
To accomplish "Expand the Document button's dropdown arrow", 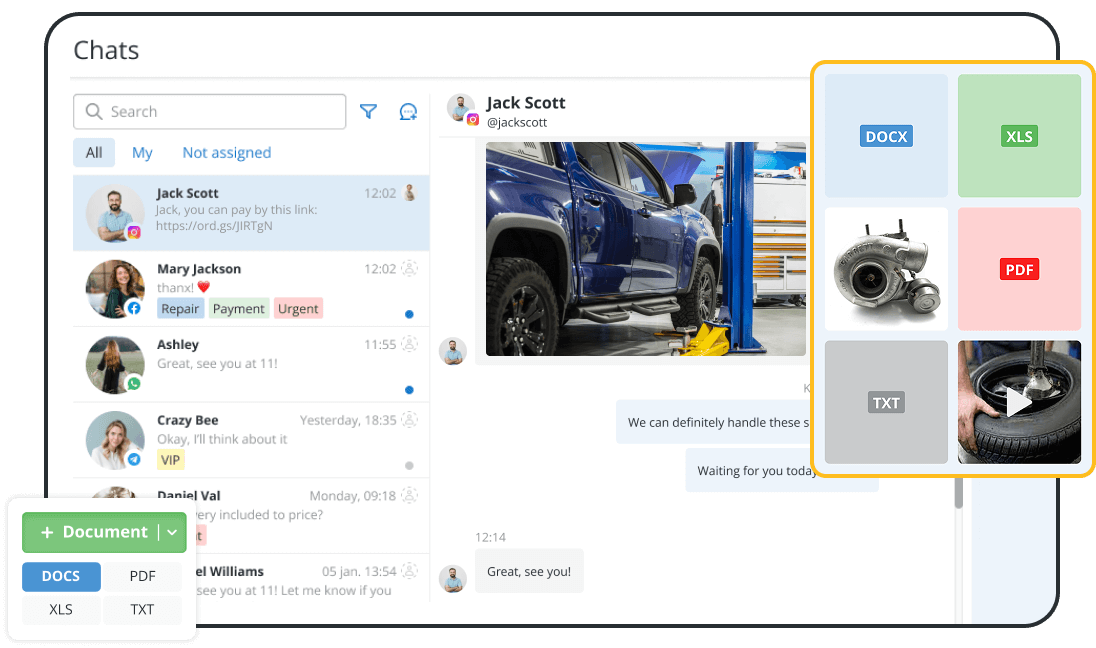I will [x=171, y=532].
